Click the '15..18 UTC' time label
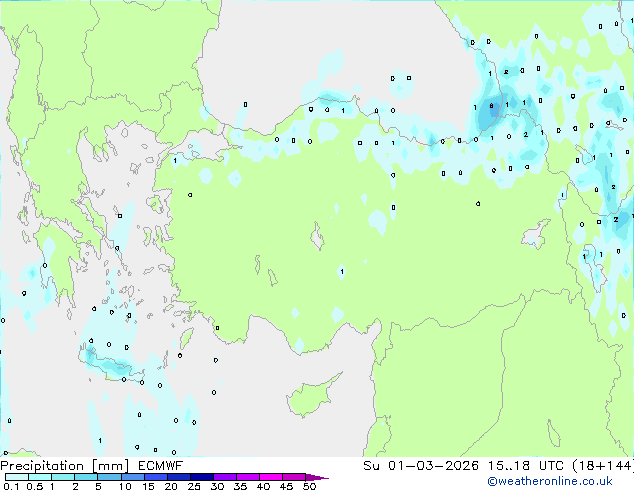 pos(525,466)
